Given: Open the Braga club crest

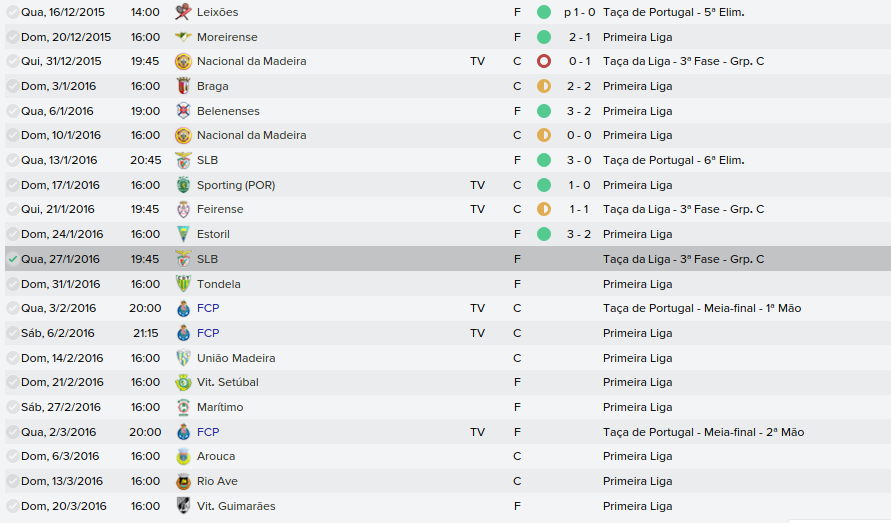Looking at the screenshot, I should 182,86.
